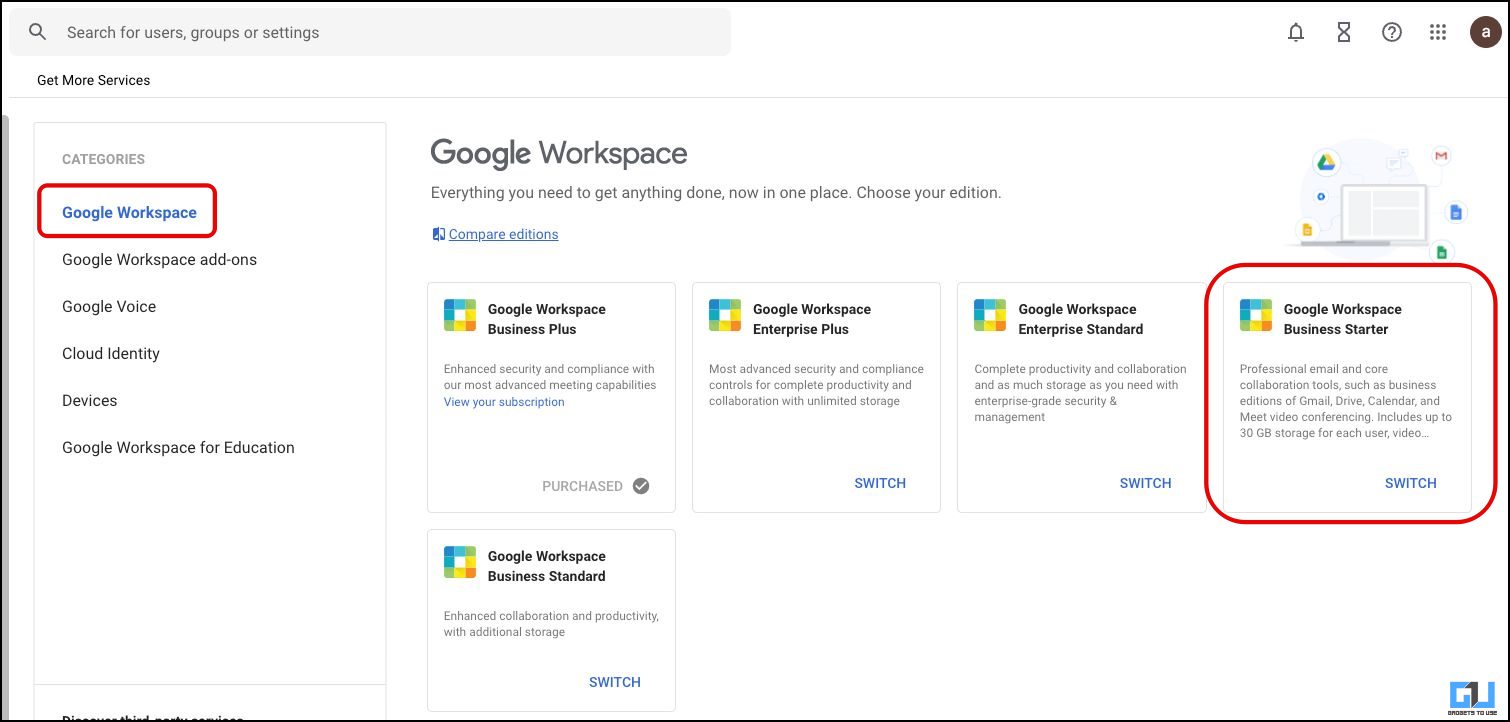Click the notifications bell icon

click(x=1296, y=31)
